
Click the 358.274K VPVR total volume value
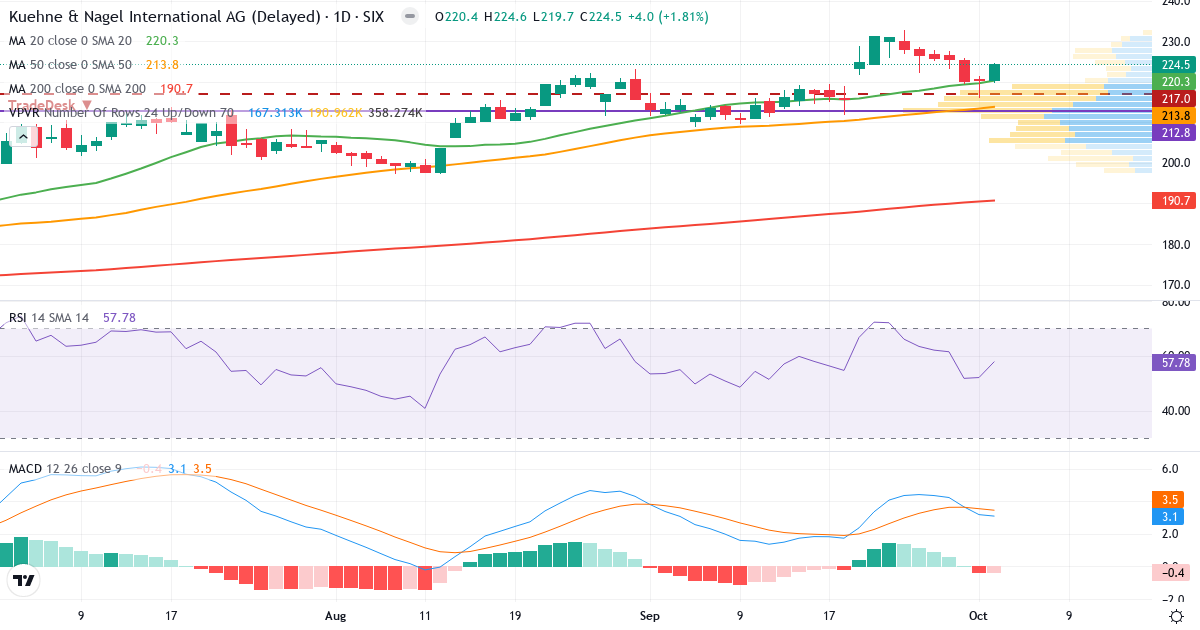395,113
